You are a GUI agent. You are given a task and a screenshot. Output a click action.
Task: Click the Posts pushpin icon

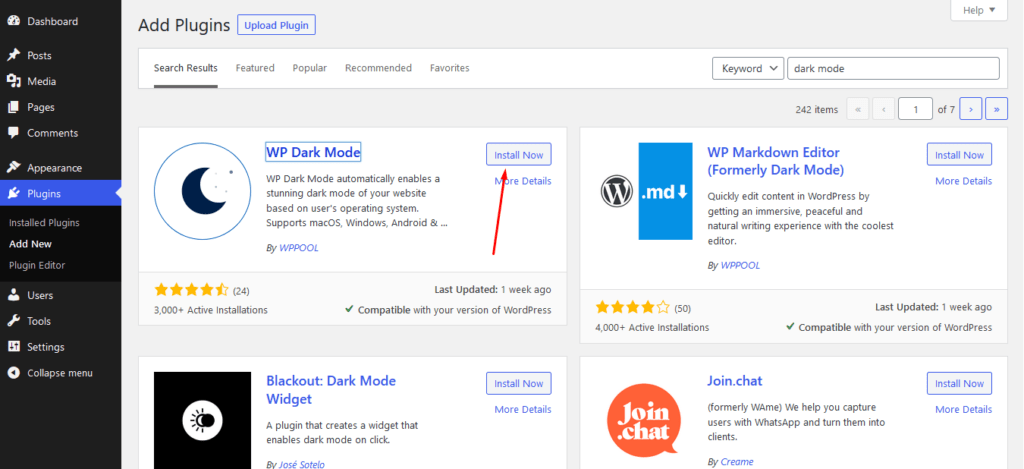[x=14, y=56]
